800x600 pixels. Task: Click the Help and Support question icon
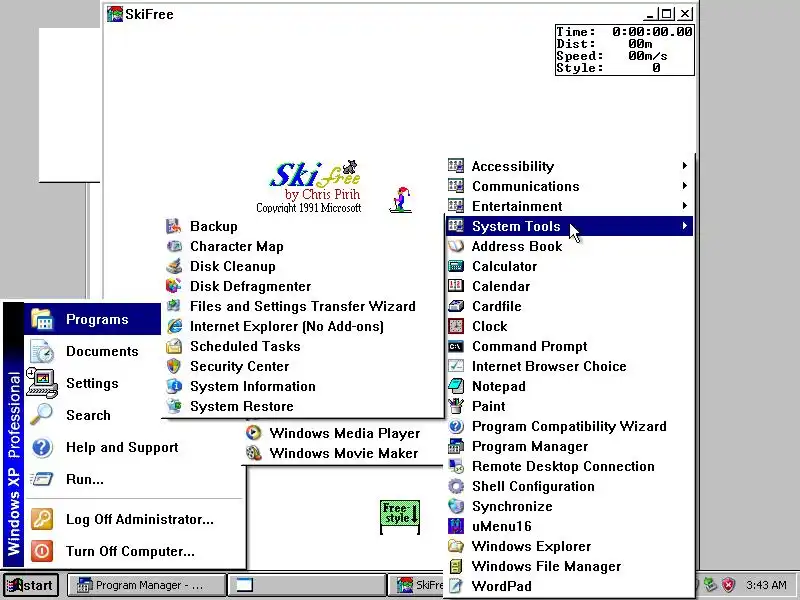[x=42, y=447]
